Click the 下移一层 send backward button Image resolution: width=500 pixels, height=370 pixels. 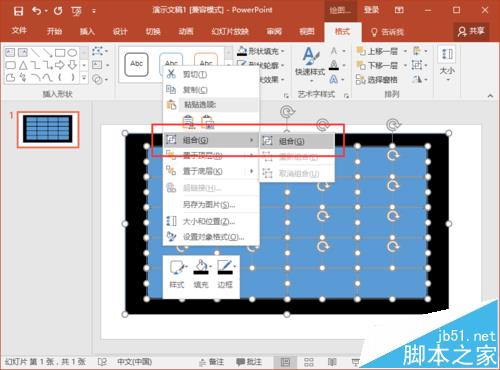click(377, 65)
